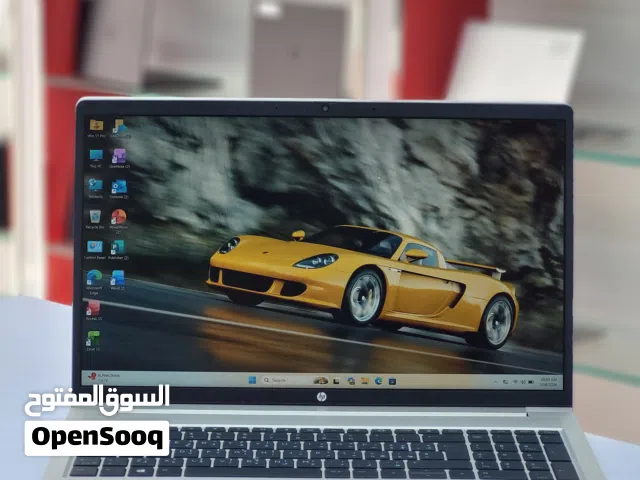This screenshot has height=480, width=640.
Task: Open the clock and date flyout
Action: pos(548,382)
